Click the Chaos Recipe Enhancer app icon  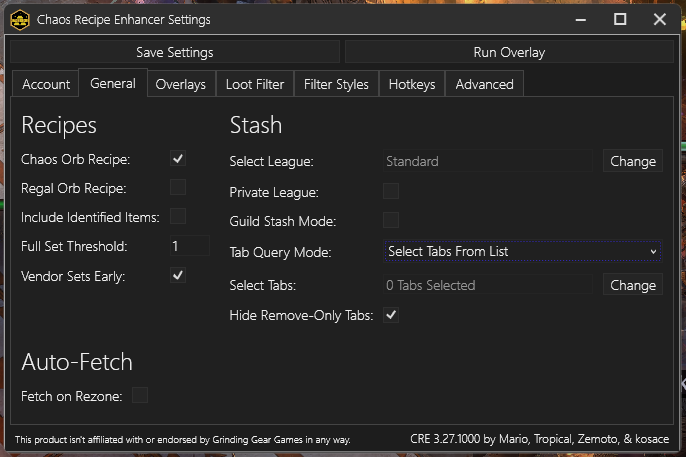19,19
